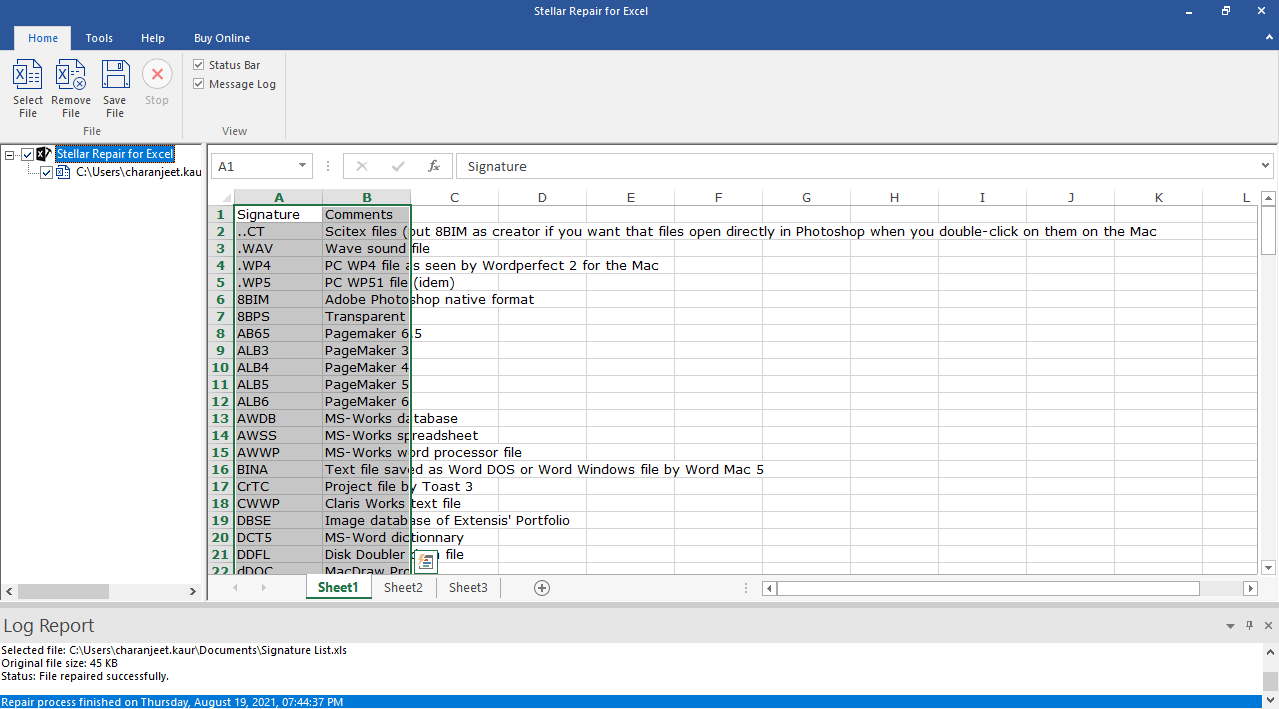Click the tree panel scroll right arrow
Screen dimensions: 1279x709
(x=193, y=591)
